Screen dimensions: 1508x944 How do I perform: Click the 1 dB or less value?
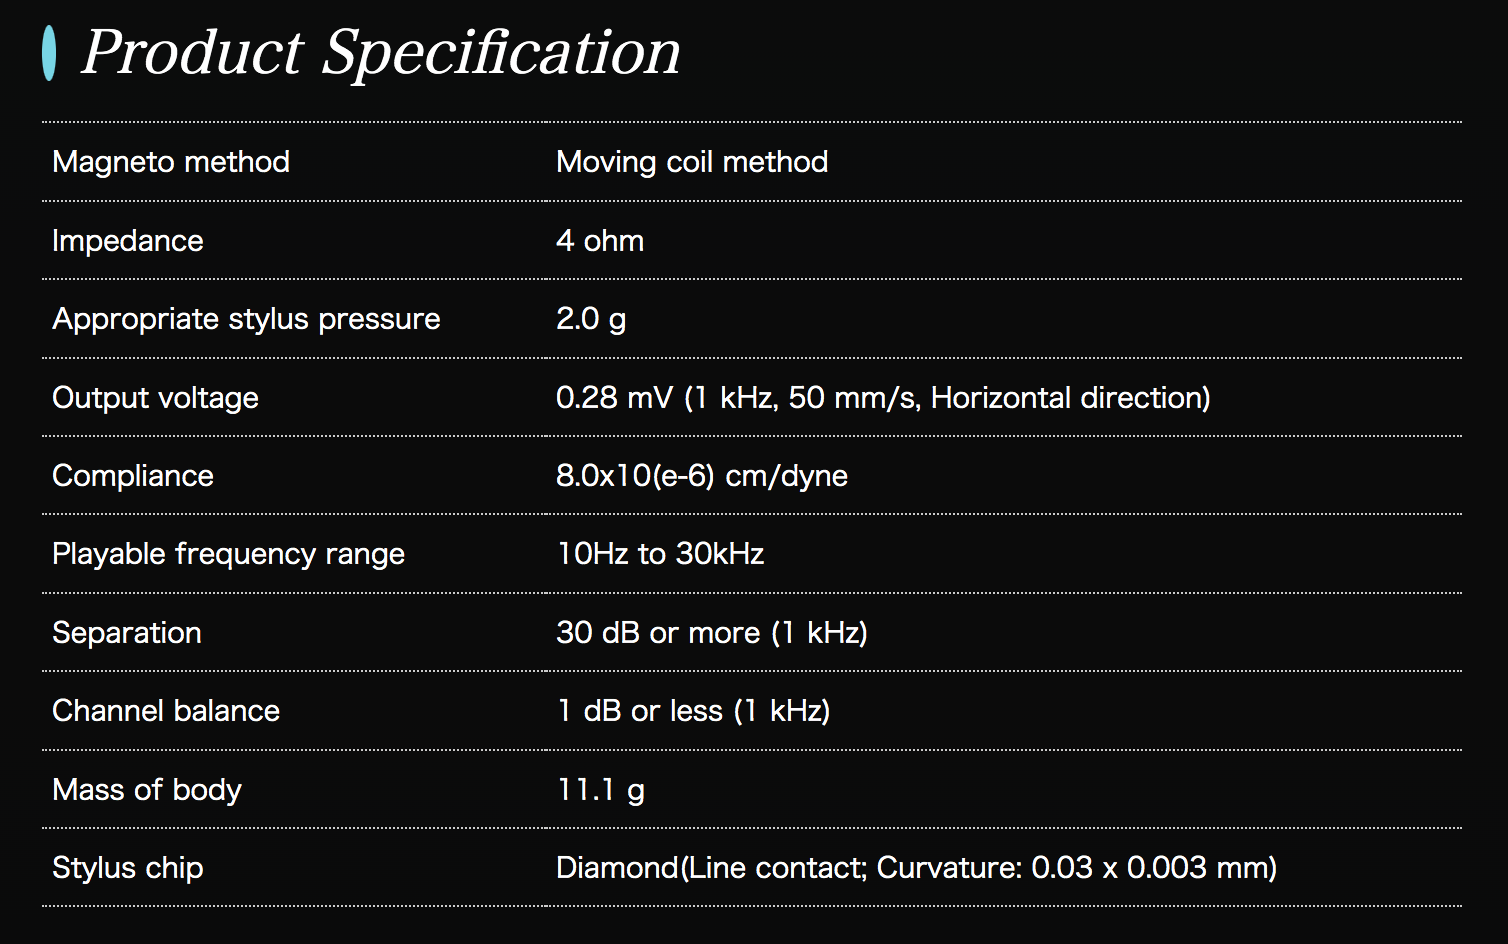[x=694, y=711]
